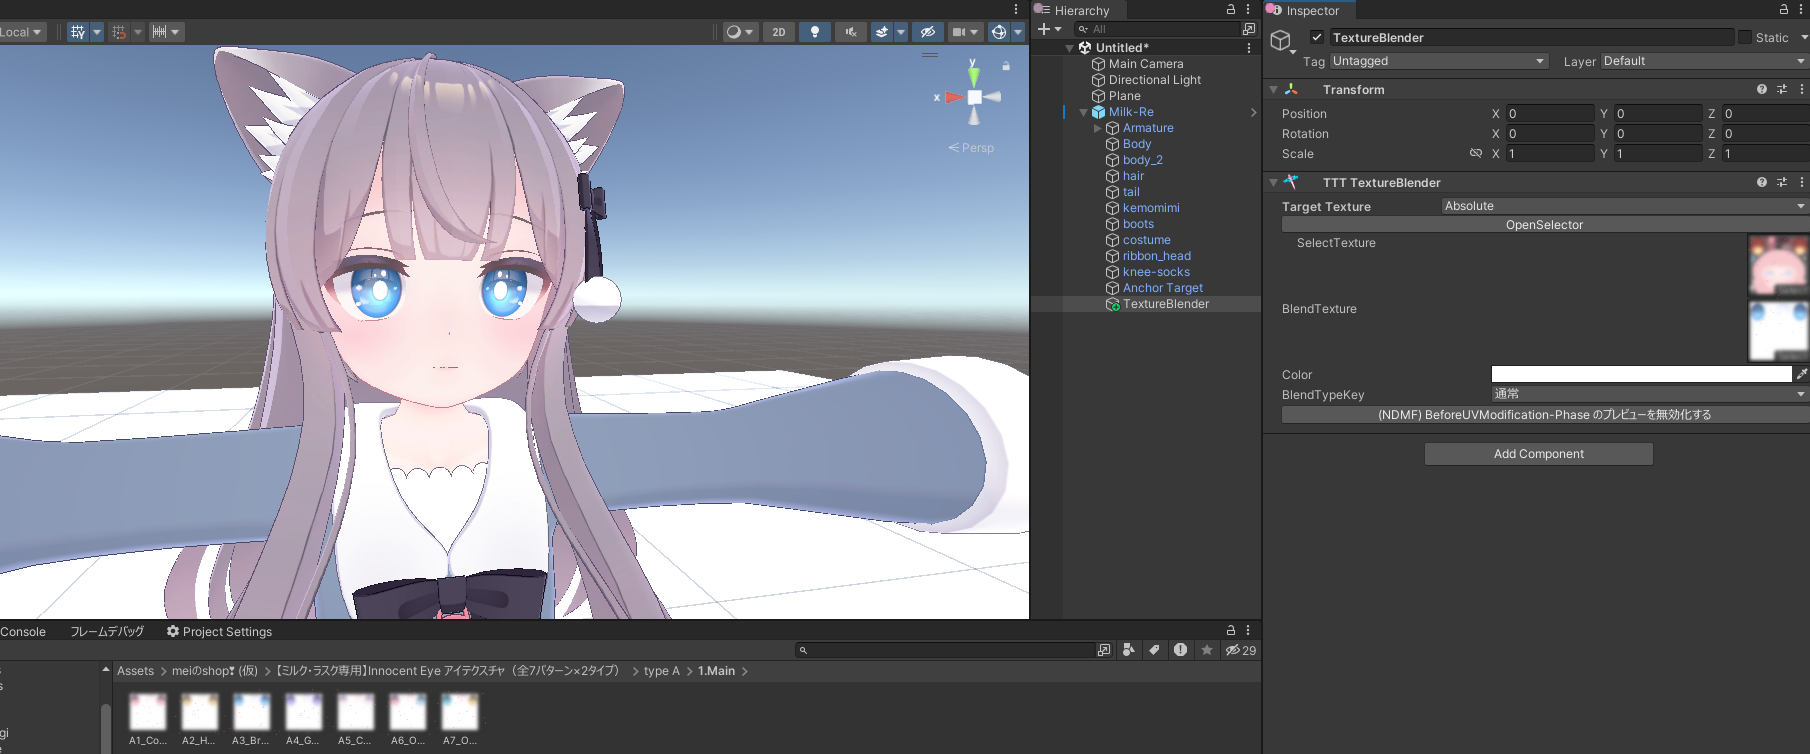Open the Console tab
The width and height of the screenshot is (1810, 754).
pyautogui.click(x=23, y=632)
